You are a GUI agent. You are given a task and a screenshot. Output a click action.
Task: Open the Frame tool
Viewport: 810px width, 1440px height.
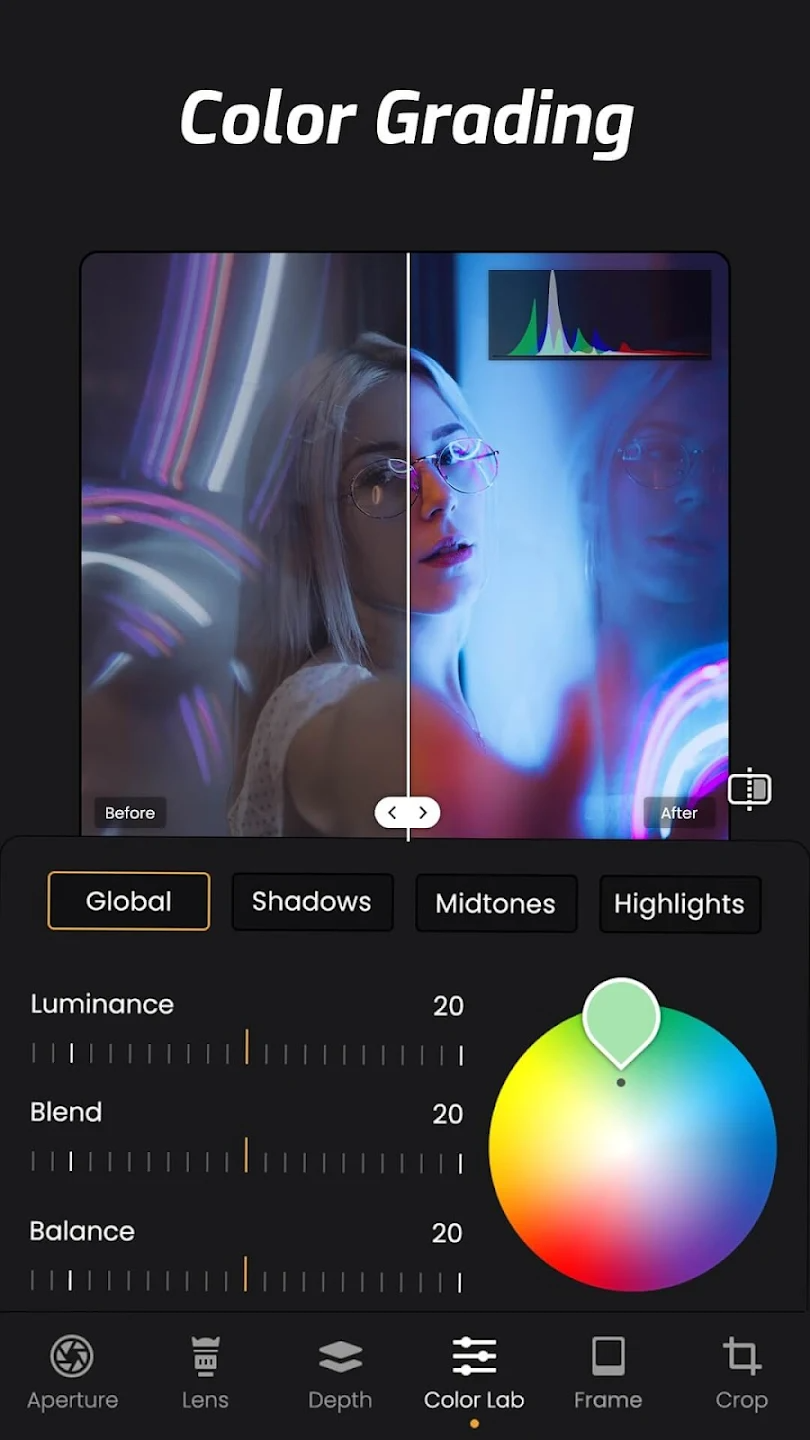pyautogui.click(x=608, y=1373)
